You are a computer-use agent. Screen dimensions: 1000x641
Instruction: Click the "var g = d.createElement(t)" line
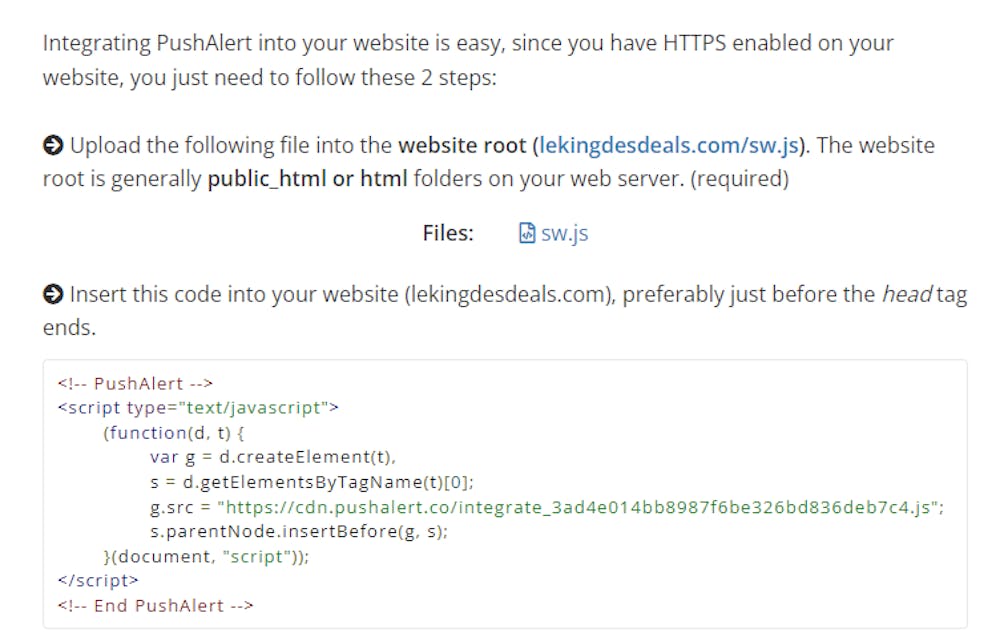pyautogui.click(x=273, y=457)
